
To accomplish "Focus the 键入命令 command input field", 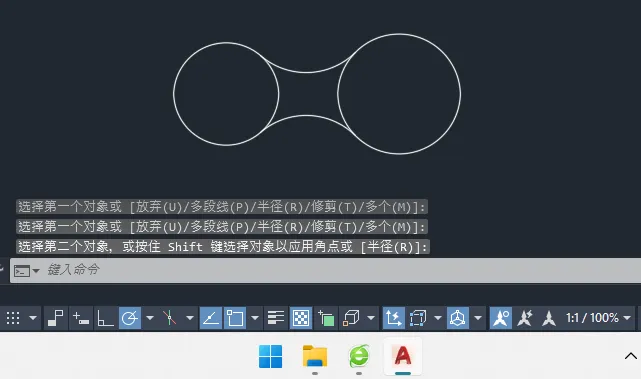I will 325,270.
